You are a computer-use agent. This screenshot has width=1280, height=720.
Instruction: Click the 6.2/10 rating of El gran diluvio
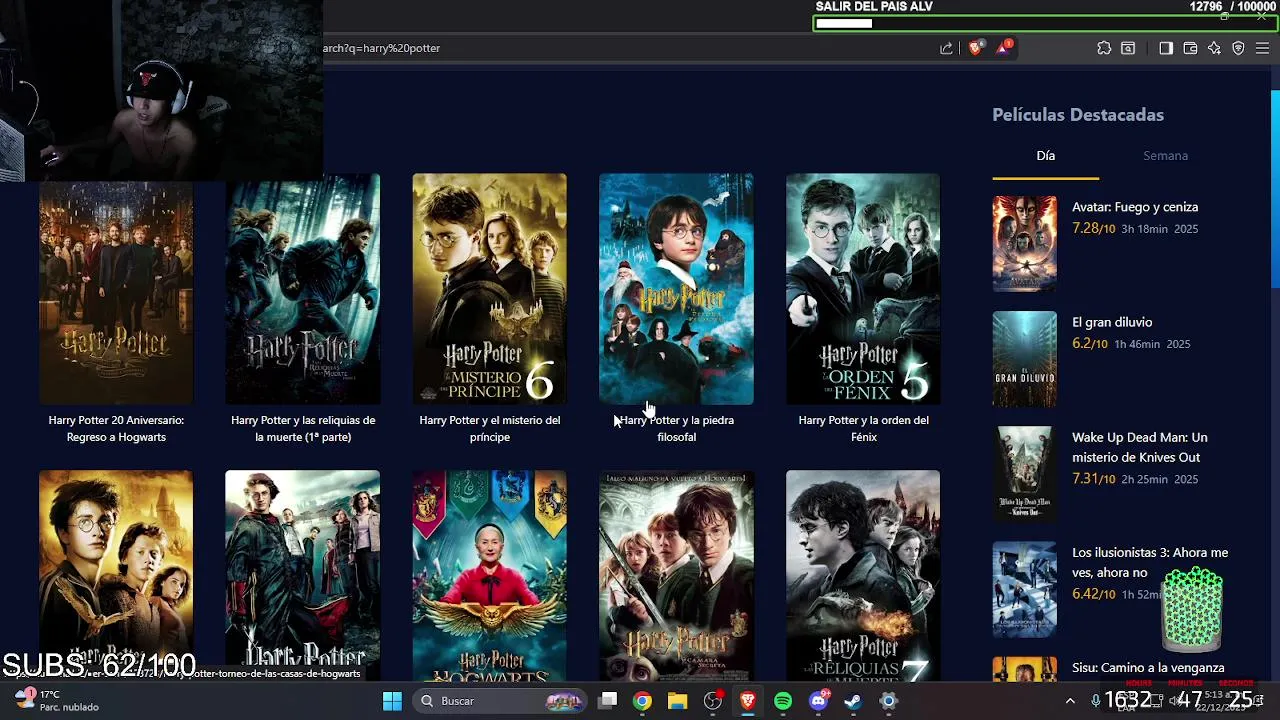pyautogui.click(x=1090, y=344)
